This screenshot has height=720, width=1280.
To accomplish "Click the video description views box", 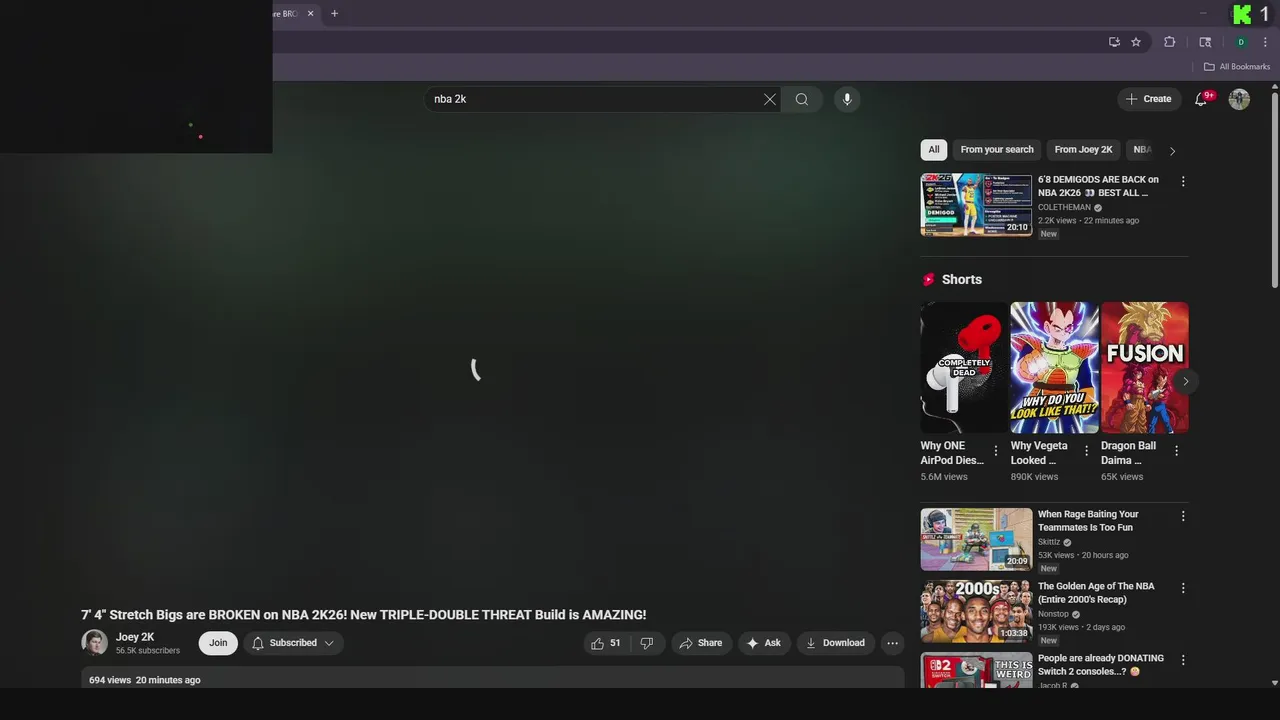I will click(492, 677).
